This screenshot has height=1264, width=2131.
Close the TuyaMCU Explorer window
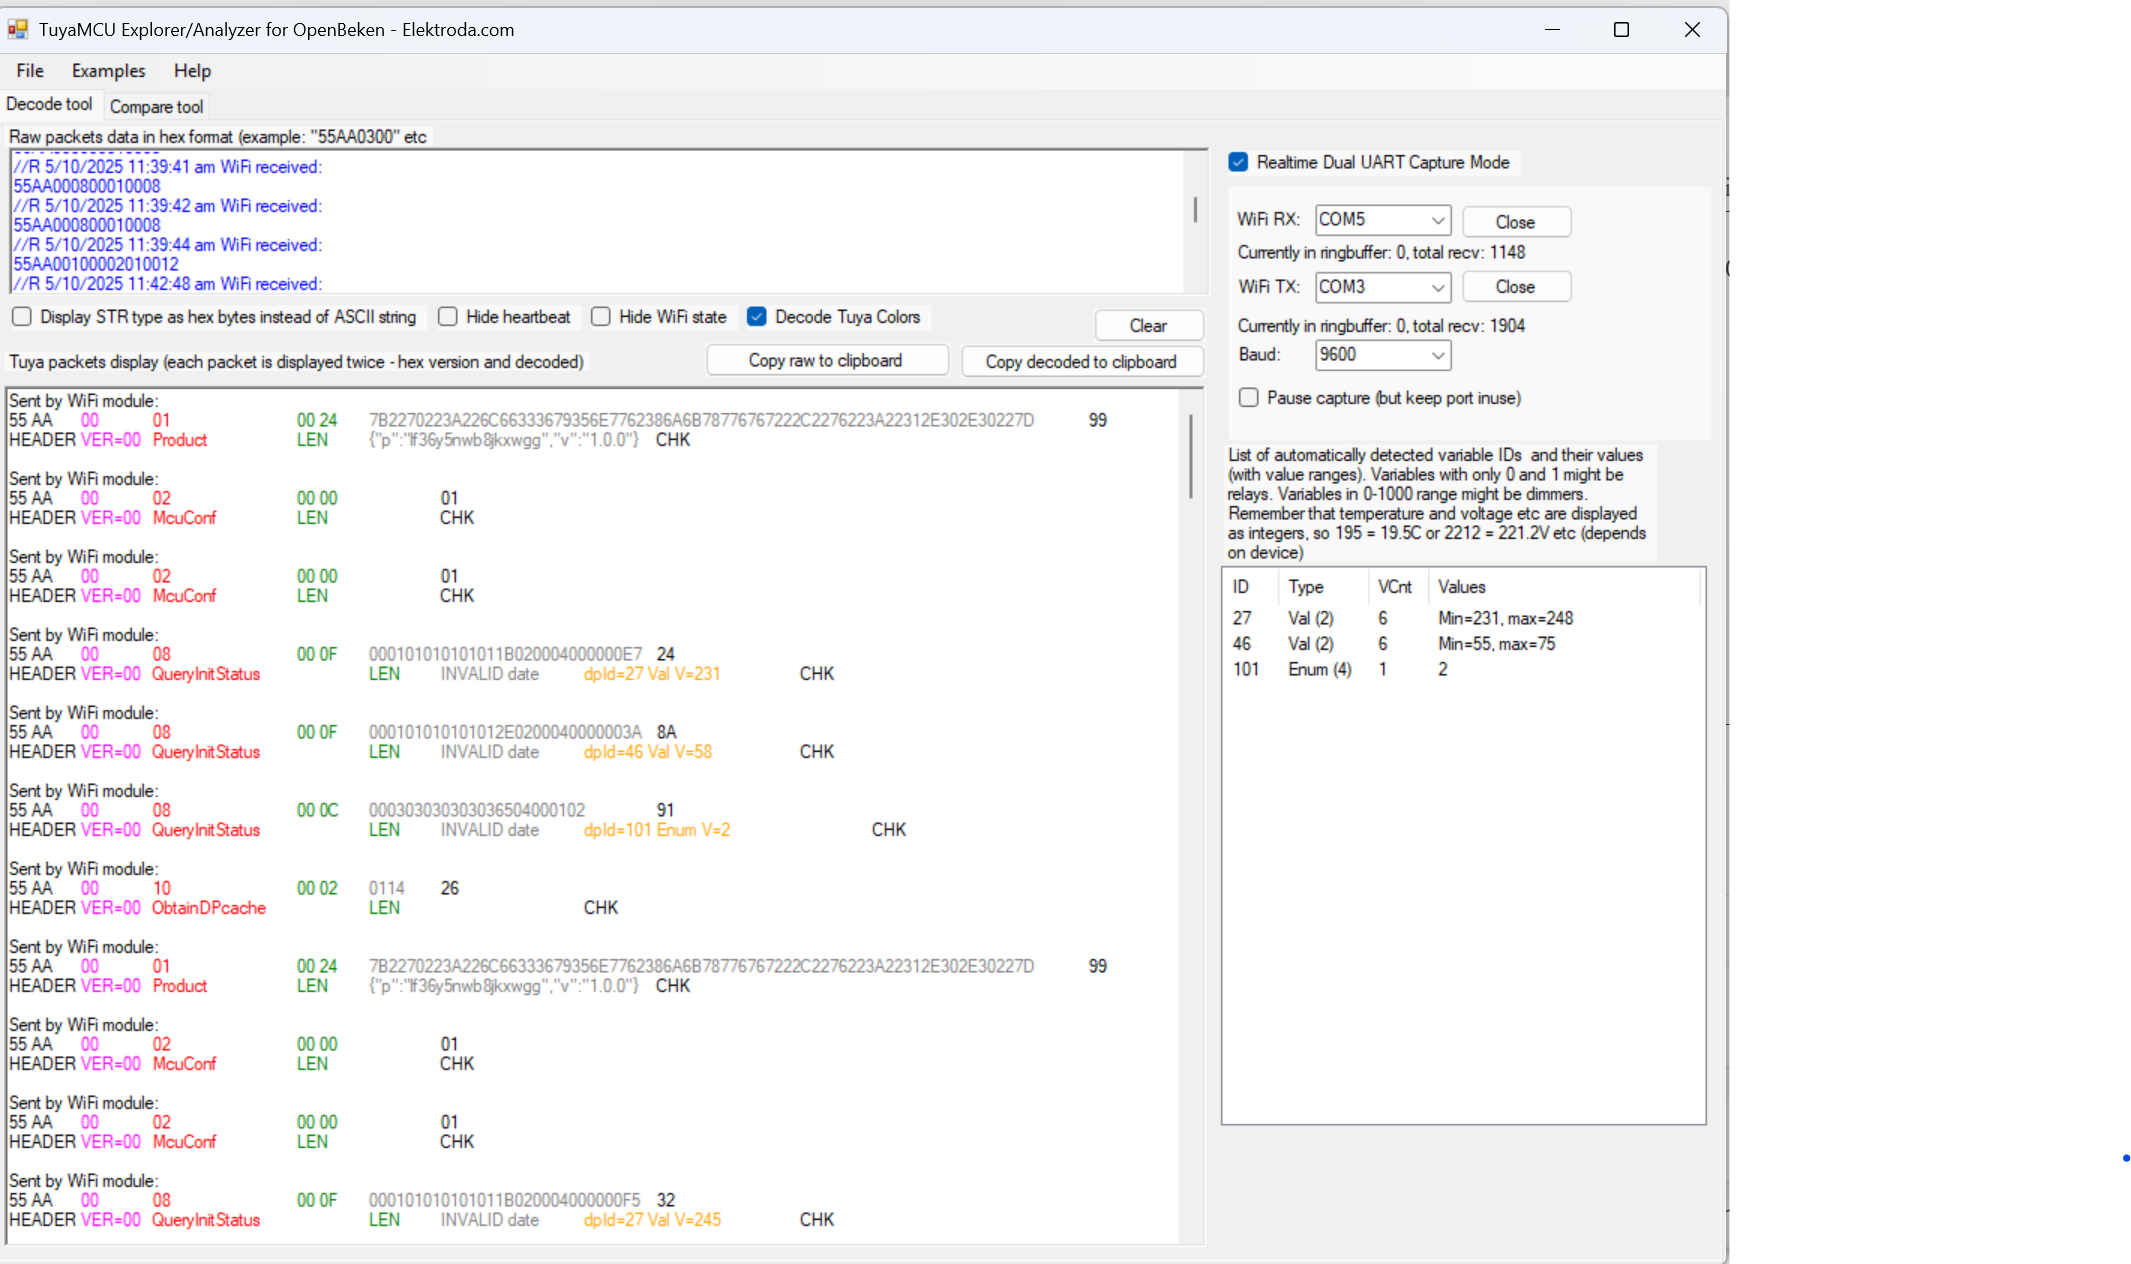[1692, 29]
